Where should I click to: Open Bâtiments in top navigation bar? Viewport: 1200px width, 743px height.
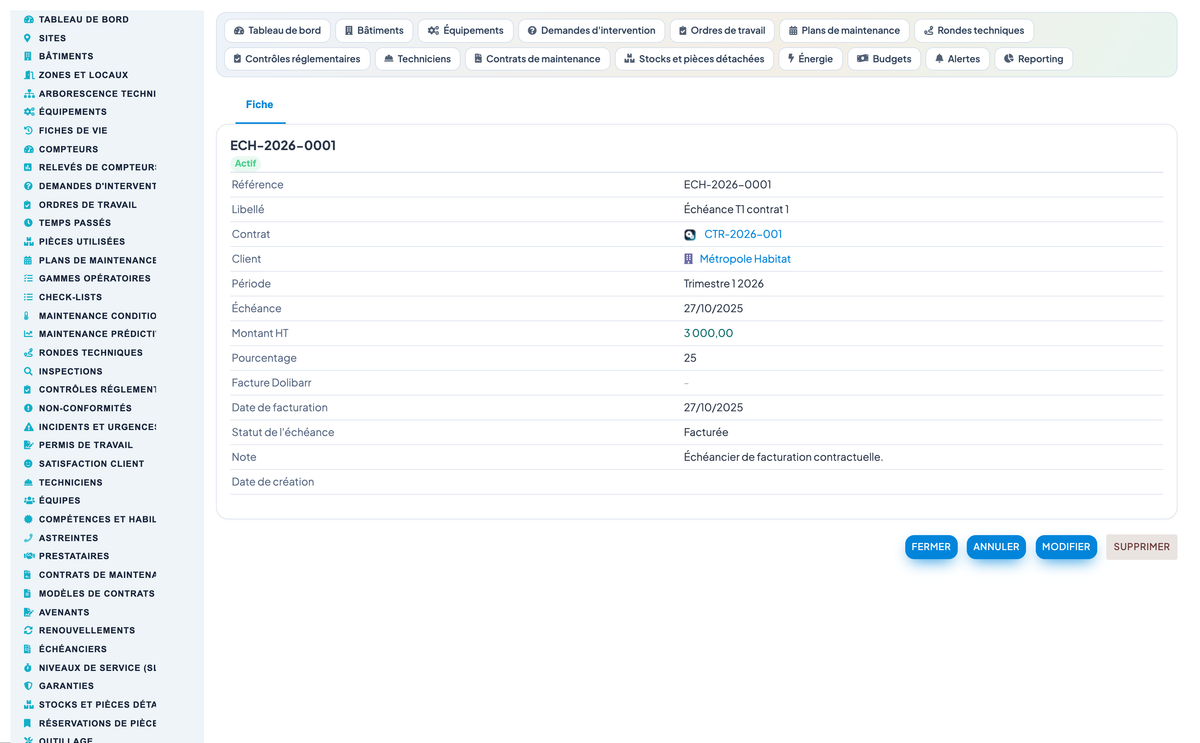point(374,31)
